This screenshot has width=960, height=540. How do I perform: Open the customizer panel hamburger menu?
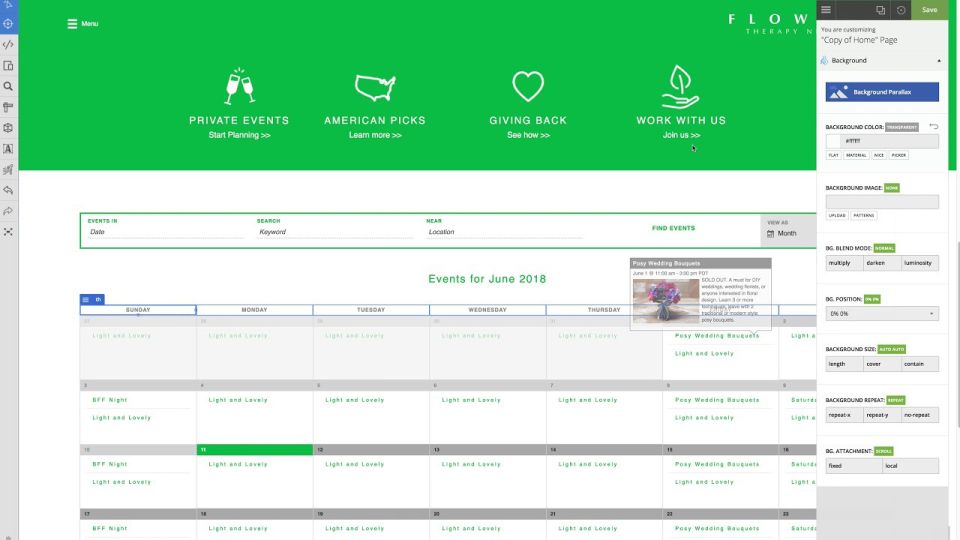pyautogui.click(x=826, y=10)
